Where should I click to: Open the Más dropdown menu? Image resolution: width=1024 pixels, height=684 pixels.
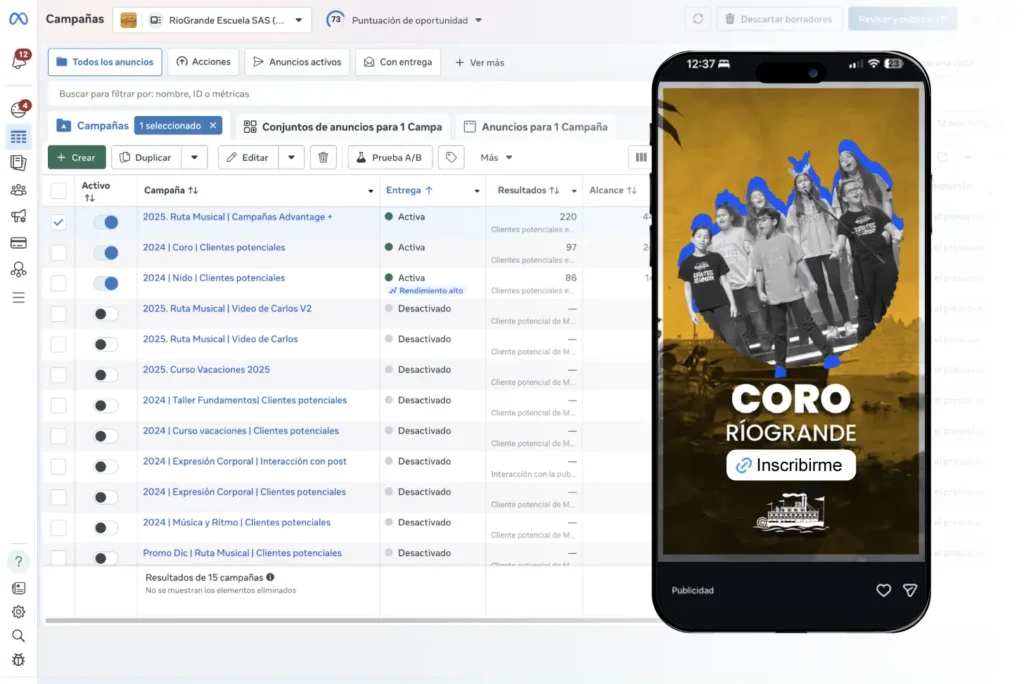coord(496,157)
